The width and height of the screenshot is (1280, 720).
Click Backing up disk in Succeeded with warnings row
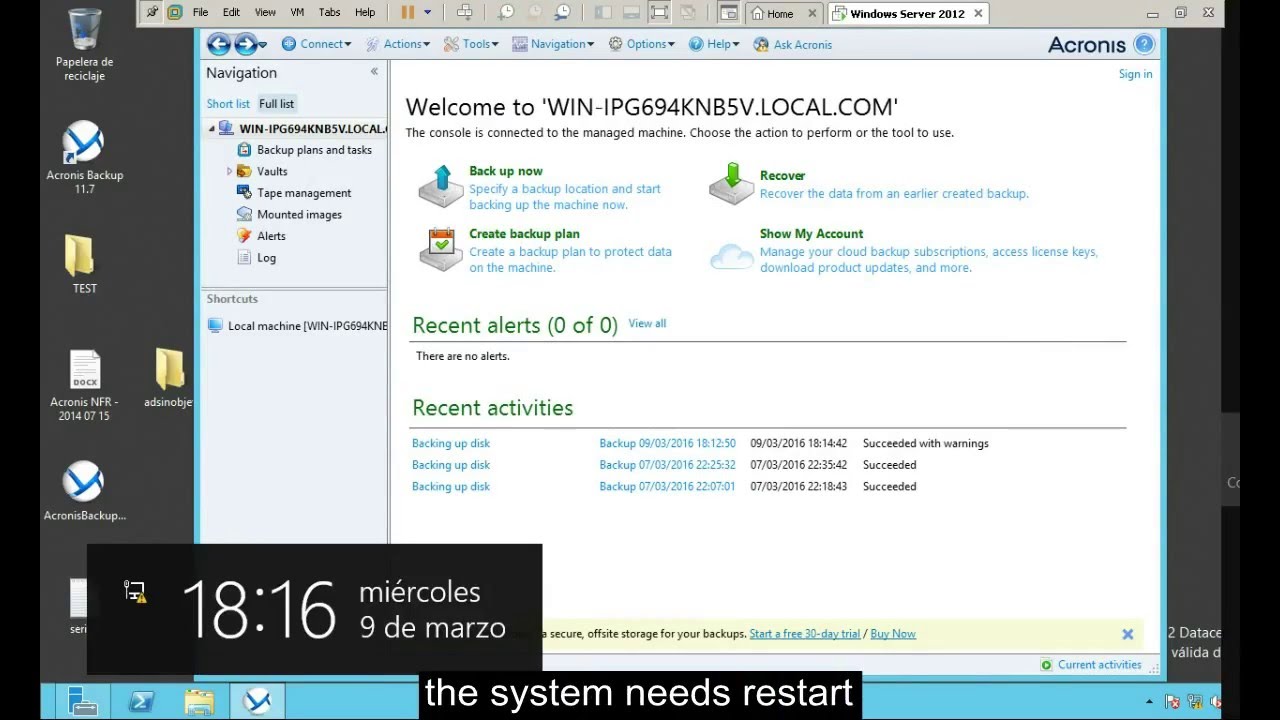(x=451, y=443)
